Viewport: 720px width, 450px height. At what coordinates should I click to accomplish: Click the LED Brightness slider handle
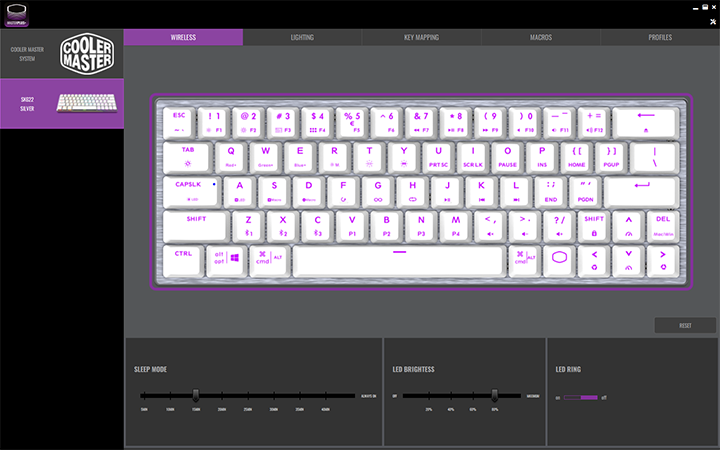click(494, 395)
